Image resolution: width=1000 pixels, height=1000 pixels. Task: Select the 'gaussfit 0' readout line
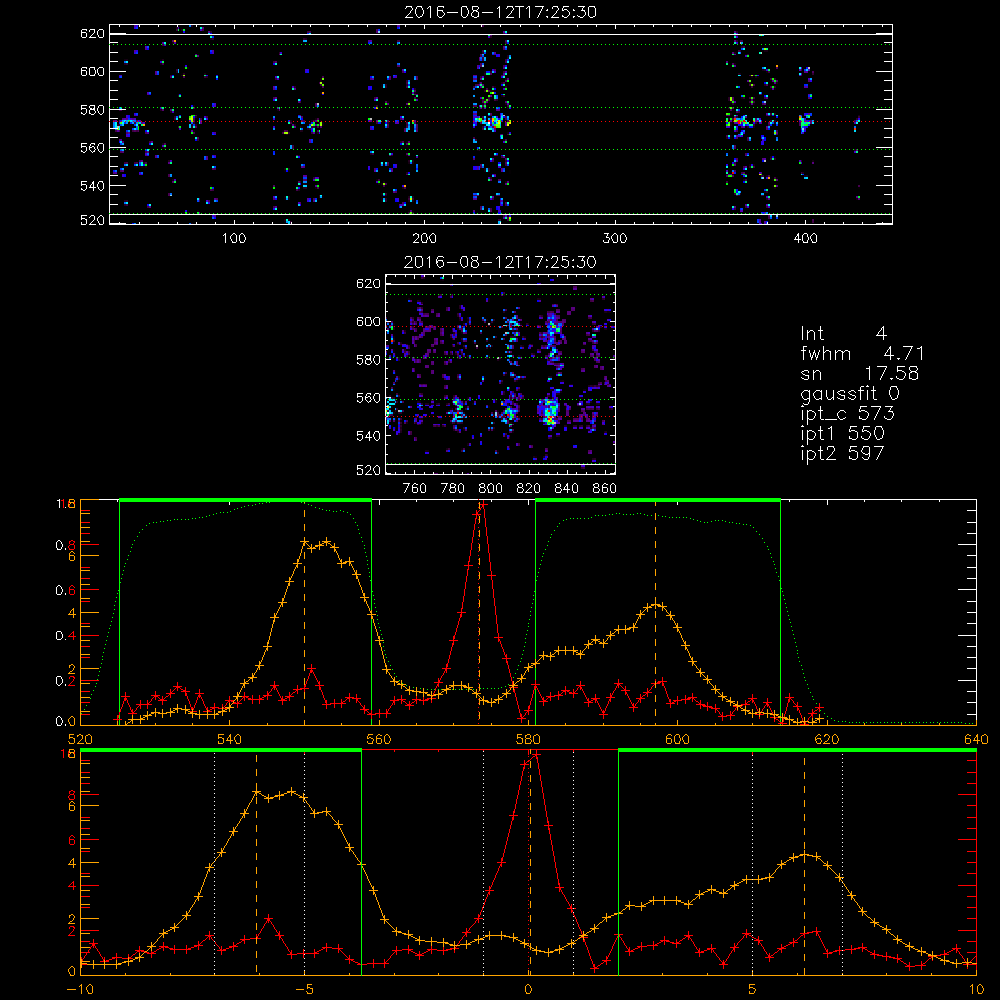pos(850,394)
